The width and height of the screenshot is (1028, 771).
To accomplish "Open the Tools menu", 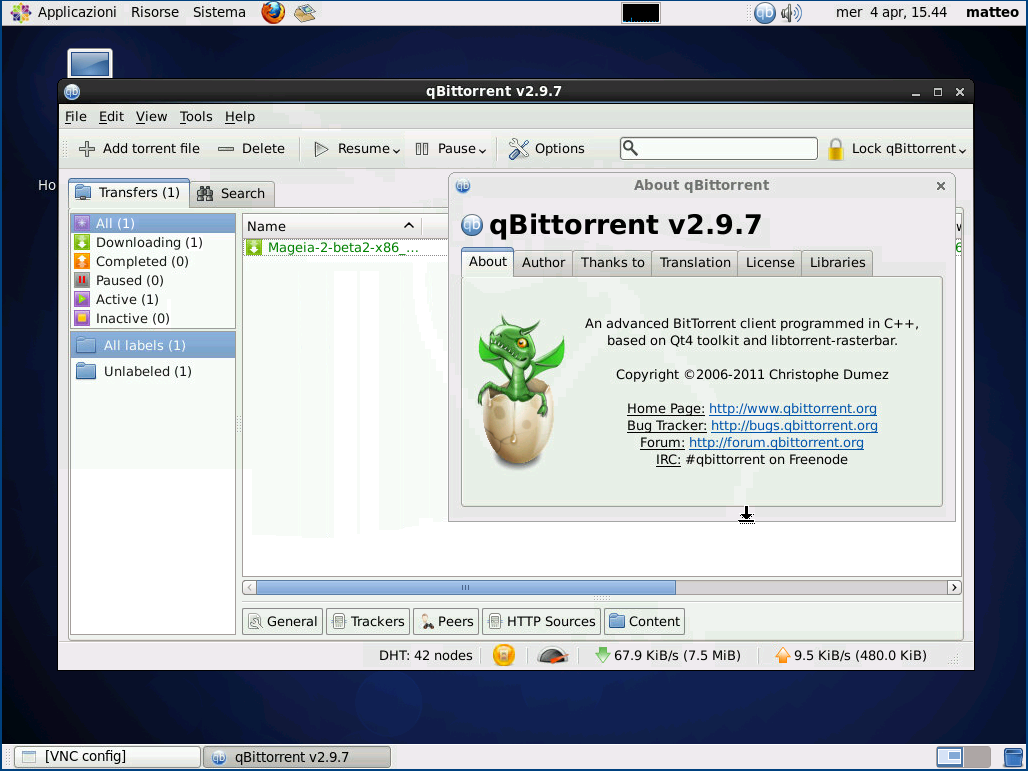I will [x=196, y=117].
